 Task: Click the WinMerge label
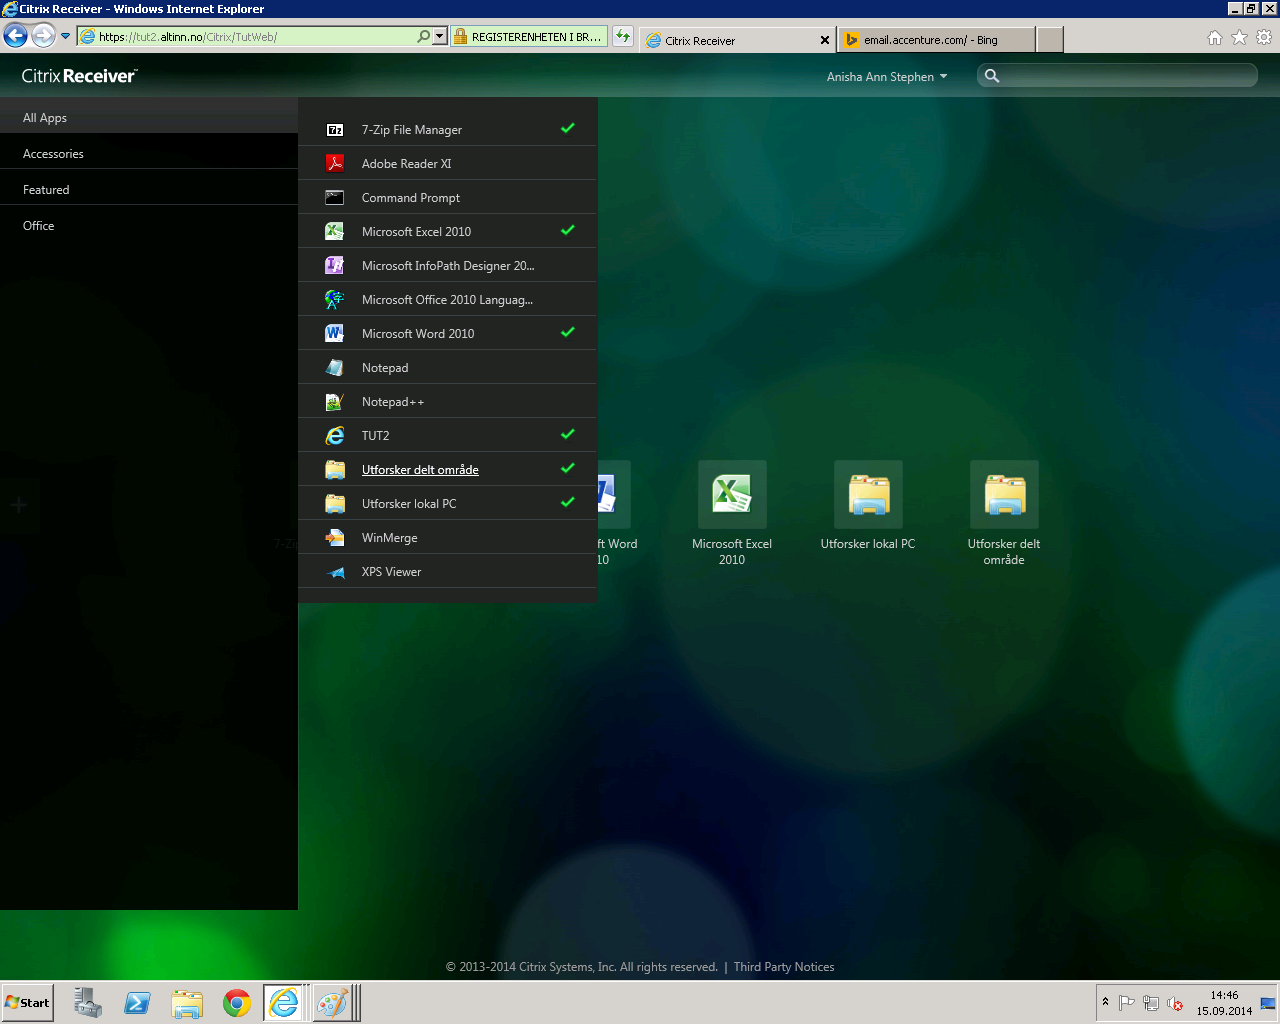coord(390,538)
